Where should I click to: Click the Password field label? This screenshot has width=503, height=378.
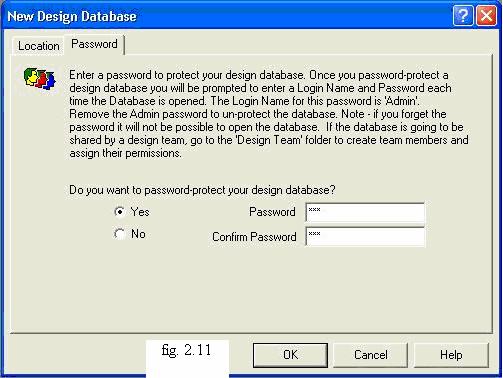[272, 212]
